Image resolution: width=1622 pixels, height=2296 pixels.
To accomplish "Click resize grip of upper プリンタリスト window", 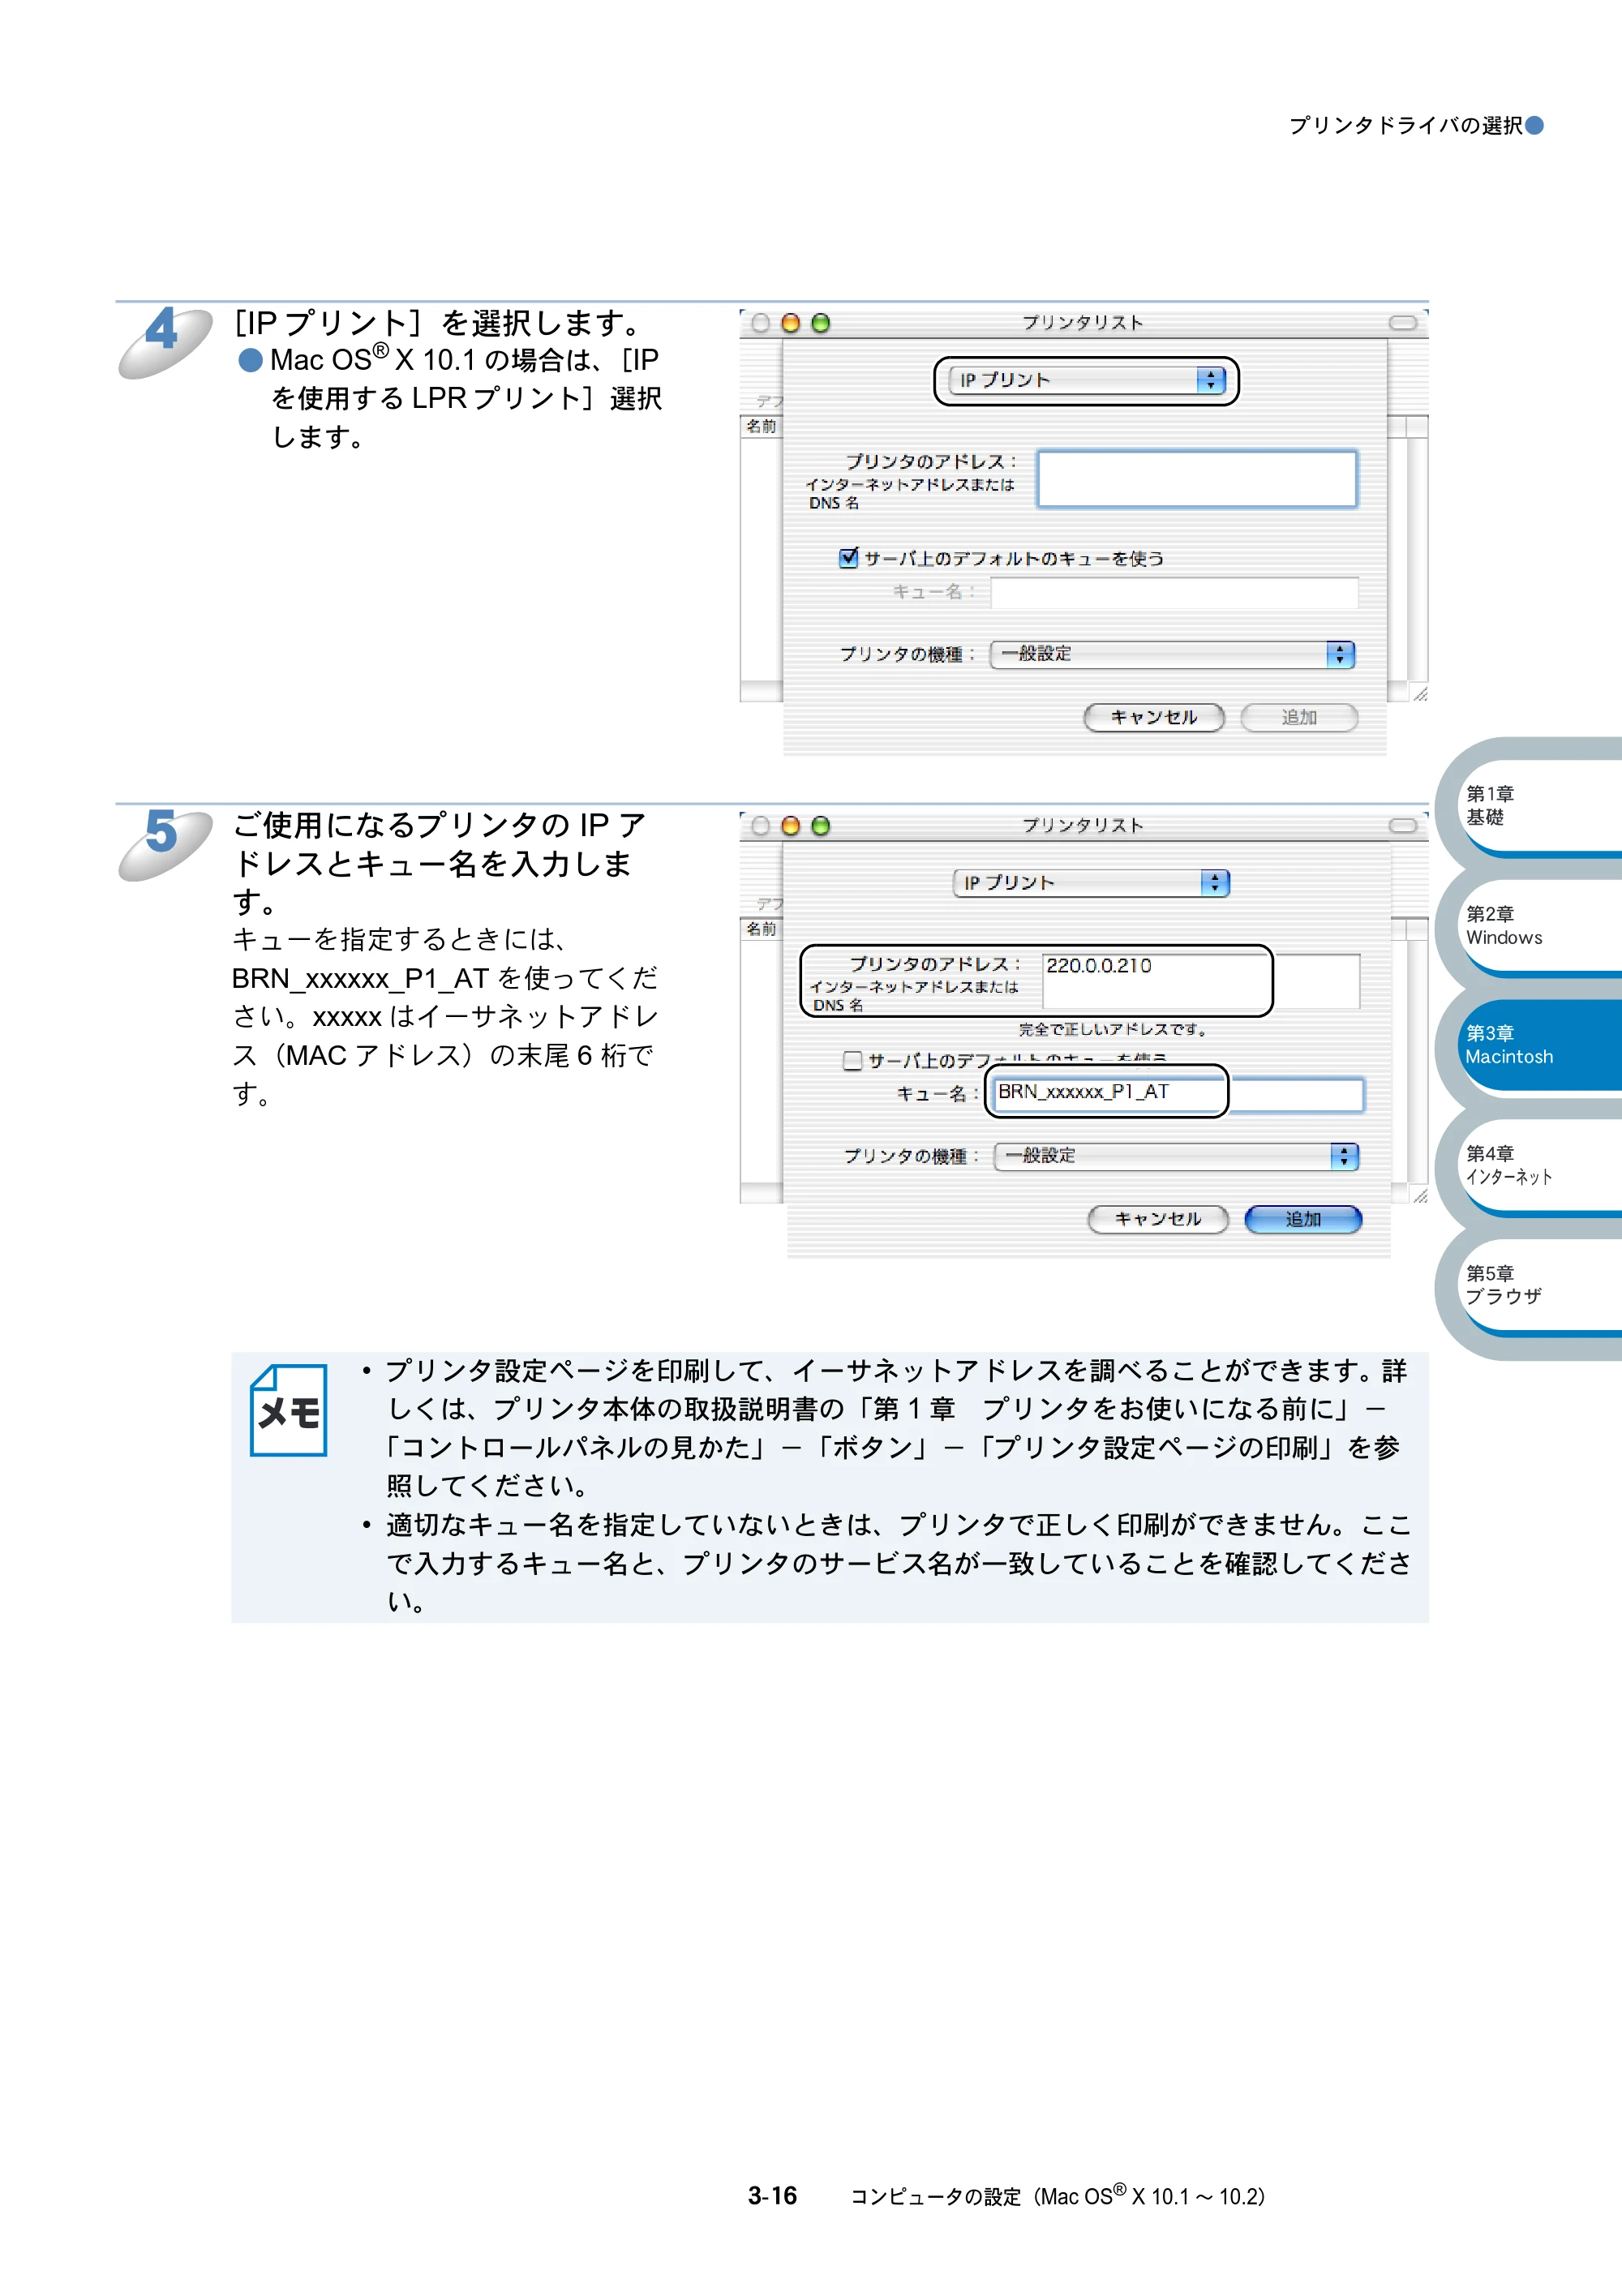I will [x=1419, y=693].
